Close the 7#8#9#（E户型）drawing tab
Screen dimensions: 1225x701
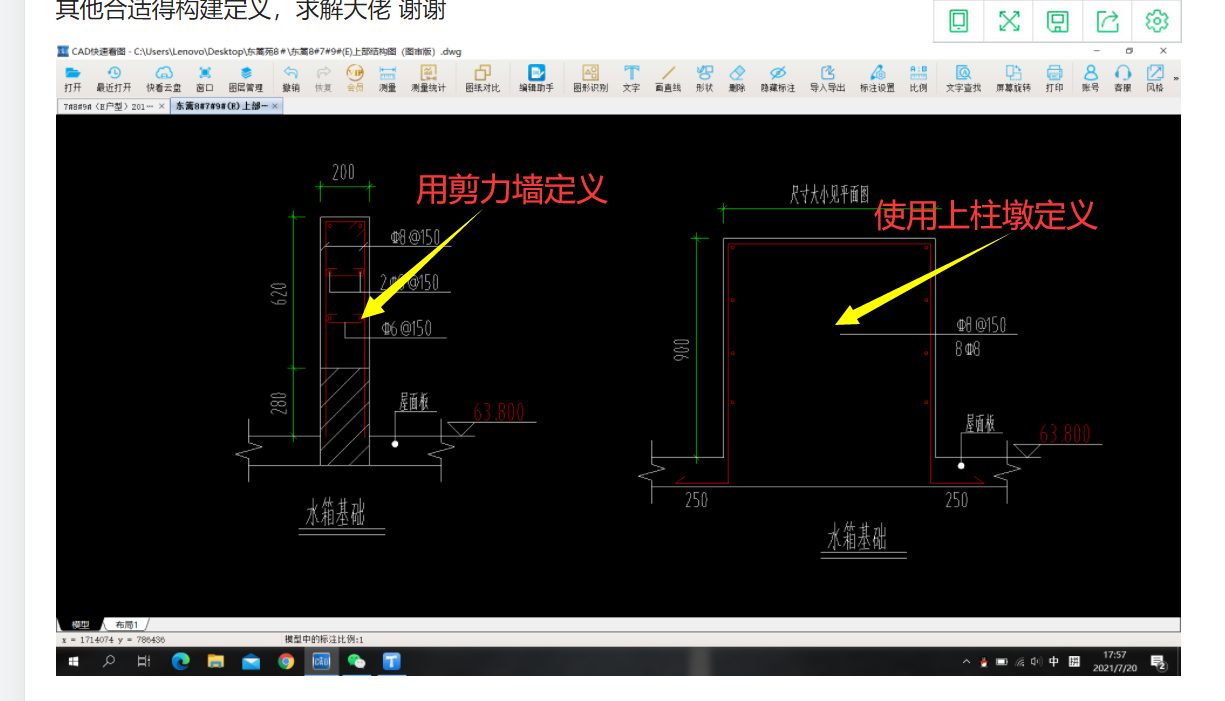[x=162, y=106]
